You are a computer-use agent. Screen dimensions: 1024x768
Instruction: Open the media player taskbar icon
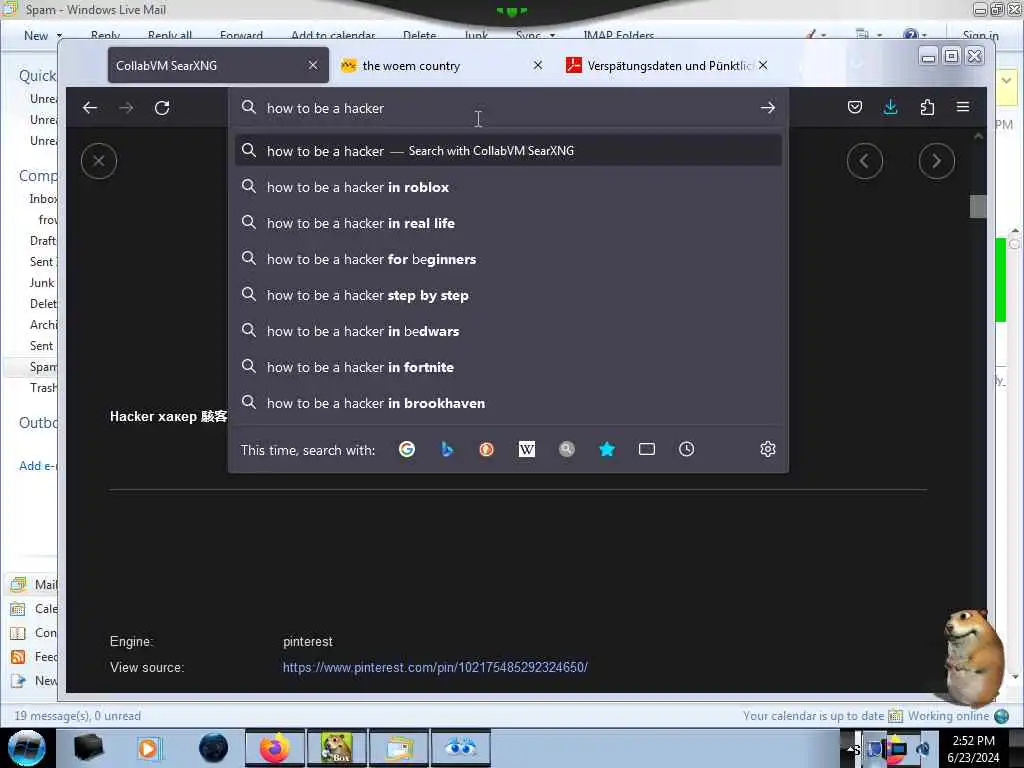click(x=150, y=748)
